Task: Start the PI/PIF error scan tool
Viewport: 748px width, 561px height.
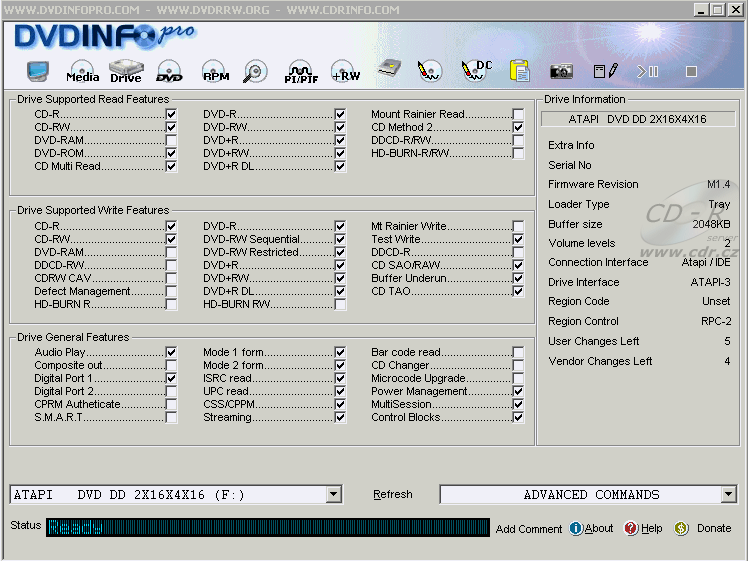Action: [x=301, y=72]
